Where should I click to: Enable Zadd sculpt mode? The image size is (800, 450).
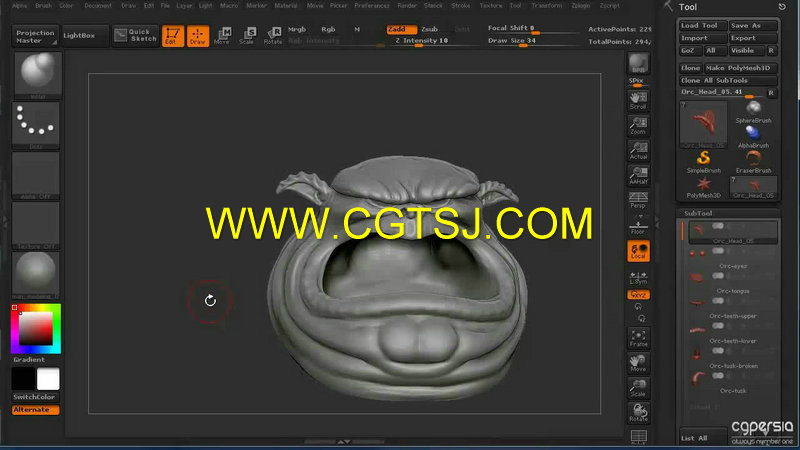pyautogui.click(x=402, y=29)
